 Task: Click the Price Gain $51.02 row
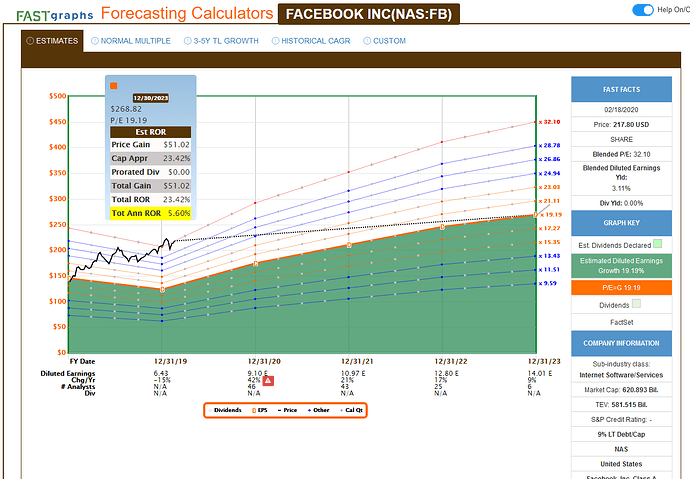tap(150, 145)
